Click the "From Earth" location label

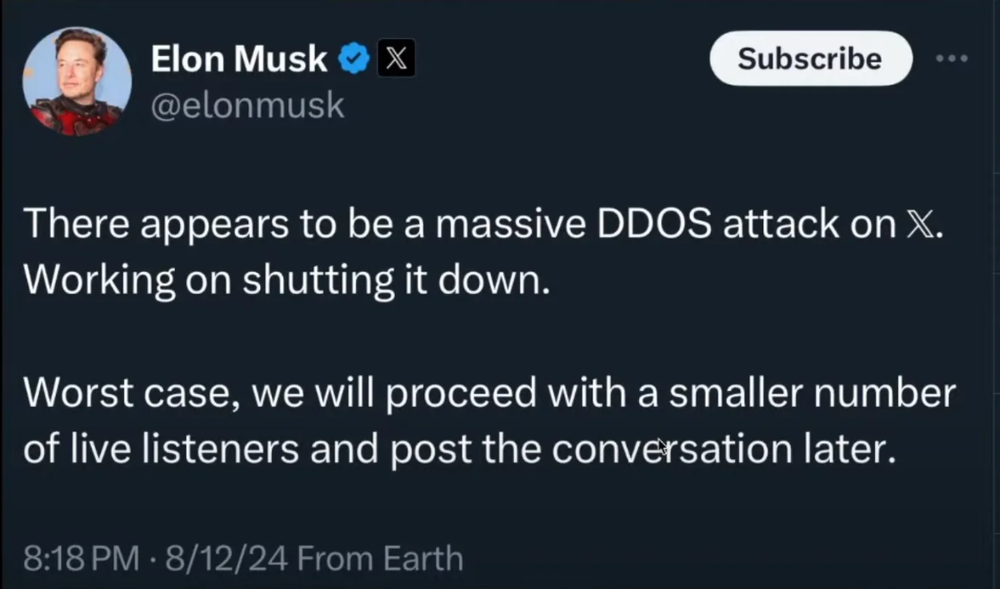[380, 558]
